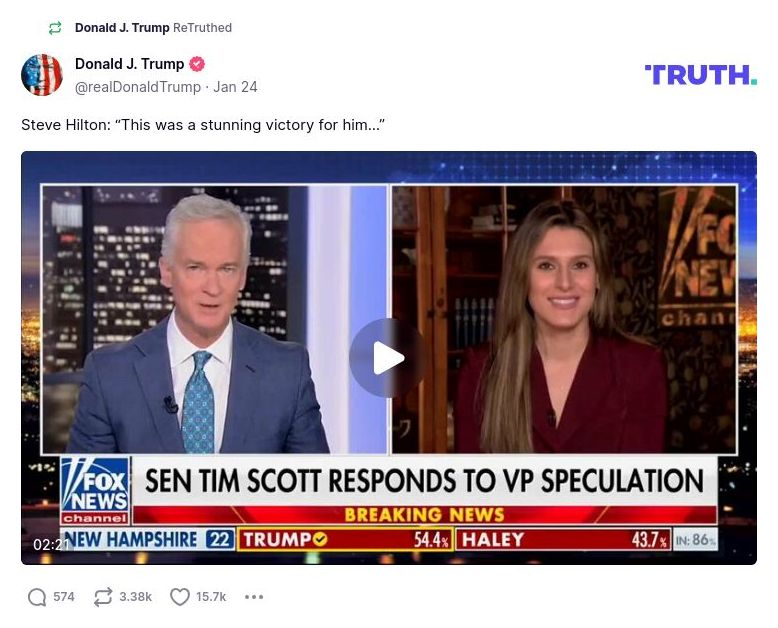Open the @realDonaldTrump handle

point(138,87)
